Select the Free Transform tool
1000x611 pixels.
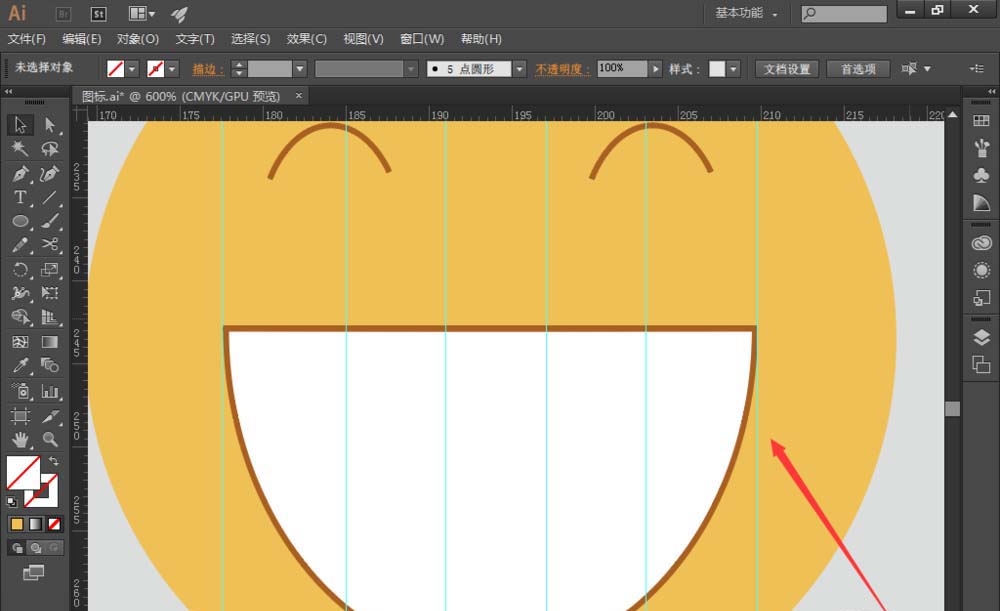(50, 293)
